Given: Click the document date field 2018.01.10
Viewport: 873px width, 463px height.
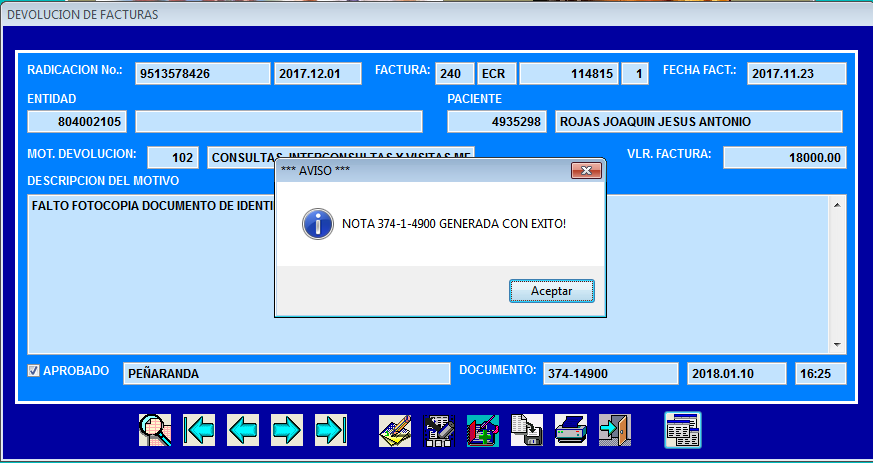Looking at the screenshot, I should point(737,373).
